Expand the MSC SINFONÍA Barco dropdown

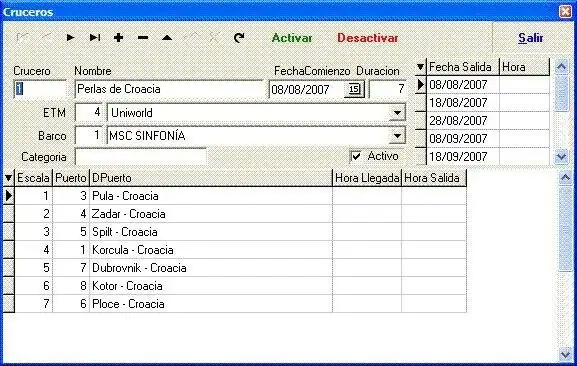point(397,136)
